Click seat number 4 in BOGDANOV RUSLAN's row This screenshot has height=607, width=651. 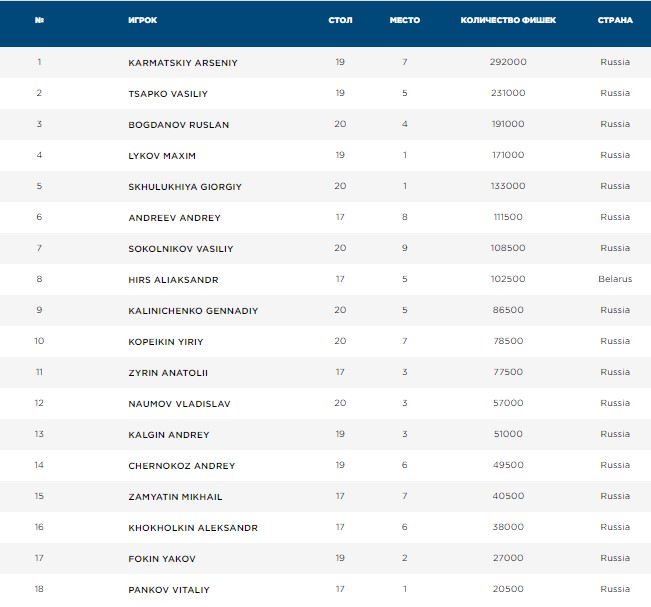(x=405, y=124)
